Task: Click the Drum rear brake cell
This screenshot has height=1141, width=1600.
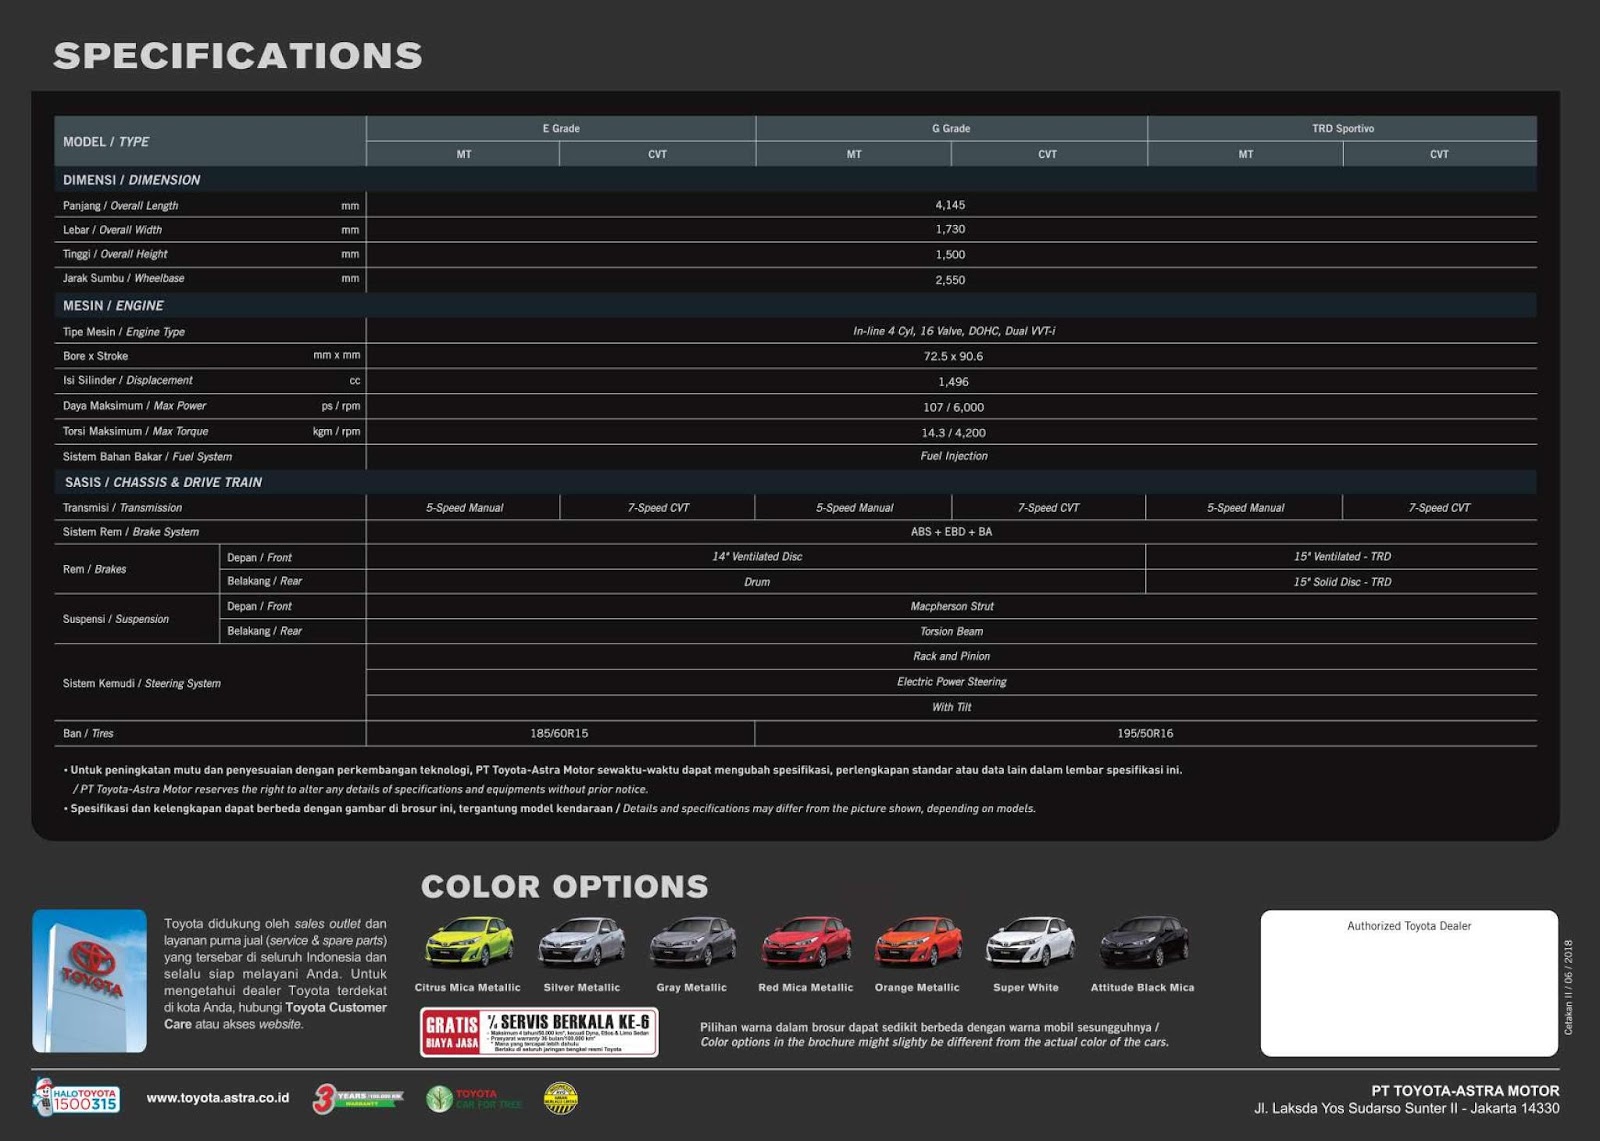Action: [x=757, y=582]
